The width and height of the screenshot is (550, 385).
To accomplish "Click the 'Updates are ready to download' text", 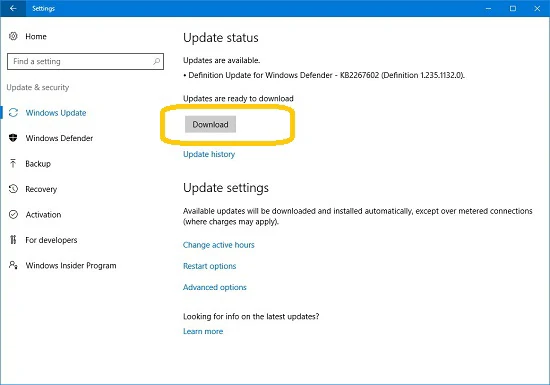I will 238,99.
